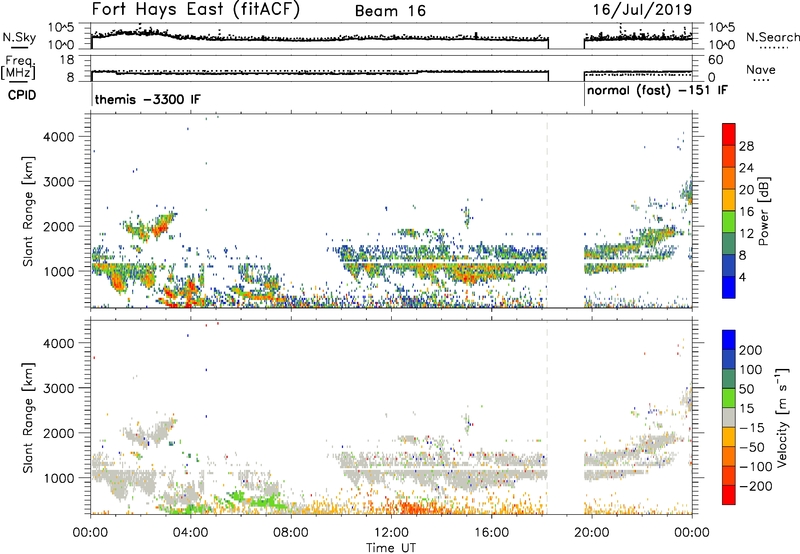Click the 'Velocity [m s⁻¹]' colorbar label
Screen dimensions: 800x554
(782, 417)
